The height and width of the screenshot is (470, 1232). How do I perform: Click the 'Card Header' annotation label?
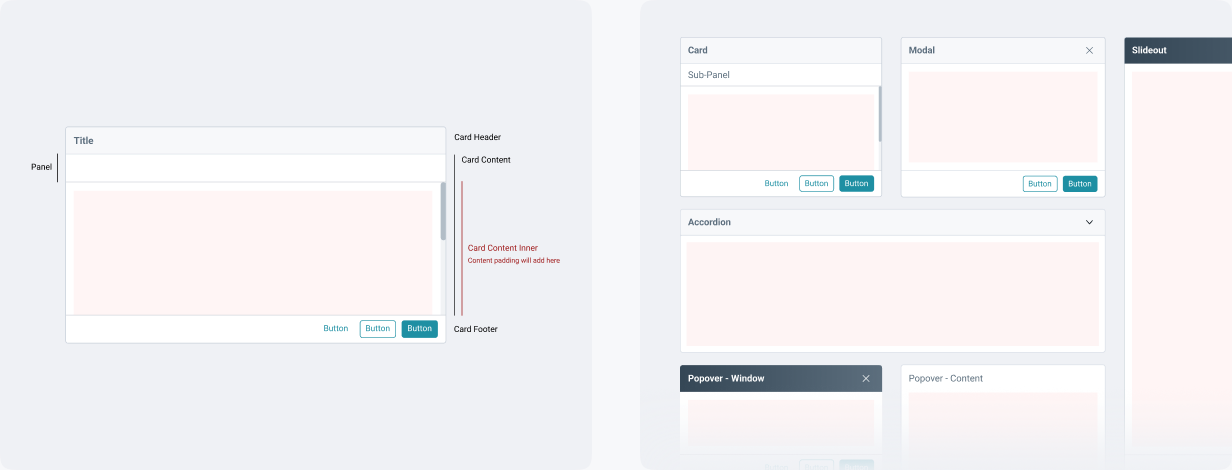coord(478,137)
